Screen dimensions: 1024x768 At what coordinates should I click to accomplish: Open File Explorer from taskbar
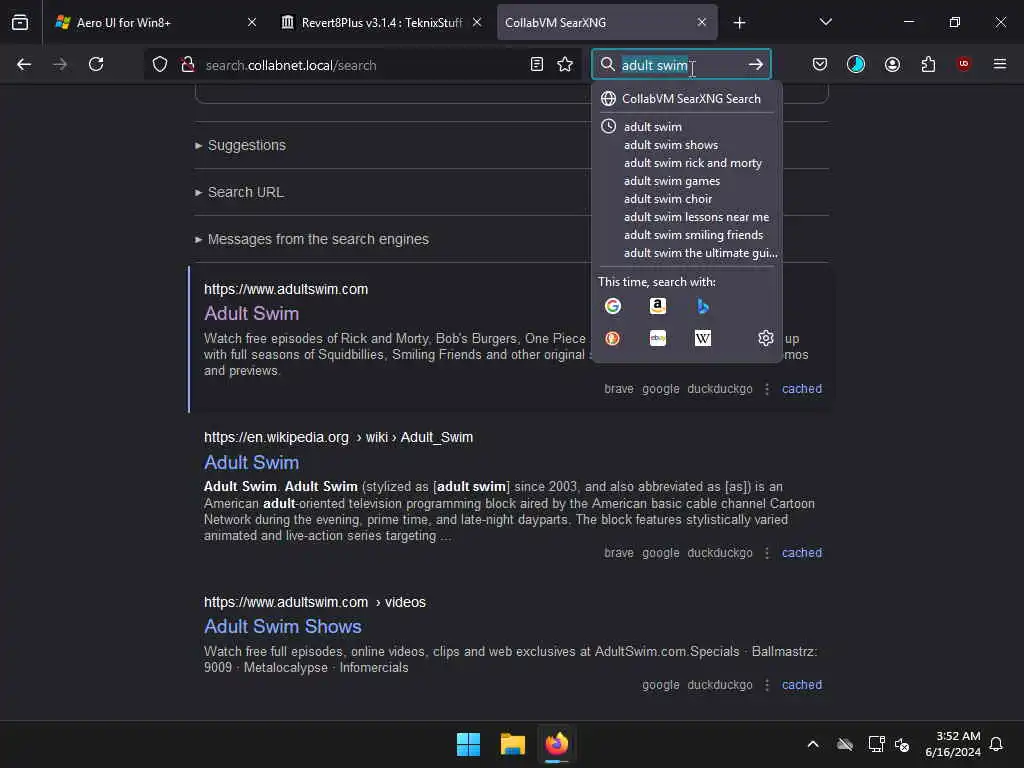[x=513, y=744]
